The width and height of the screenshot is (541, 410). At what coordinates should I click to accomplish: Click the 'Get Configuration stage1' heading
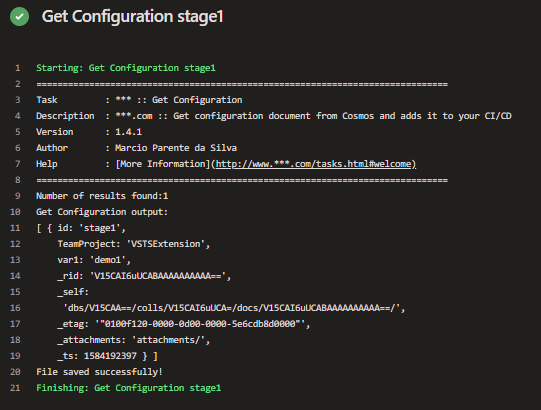tap(132, 17)
